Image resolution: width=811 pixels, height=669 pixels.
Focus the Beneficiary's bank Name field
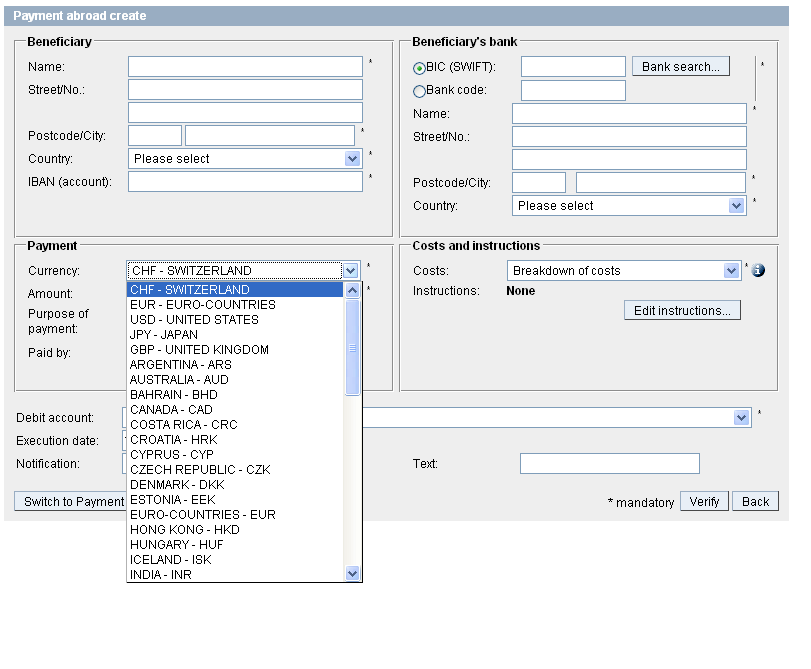click(629, 113)
